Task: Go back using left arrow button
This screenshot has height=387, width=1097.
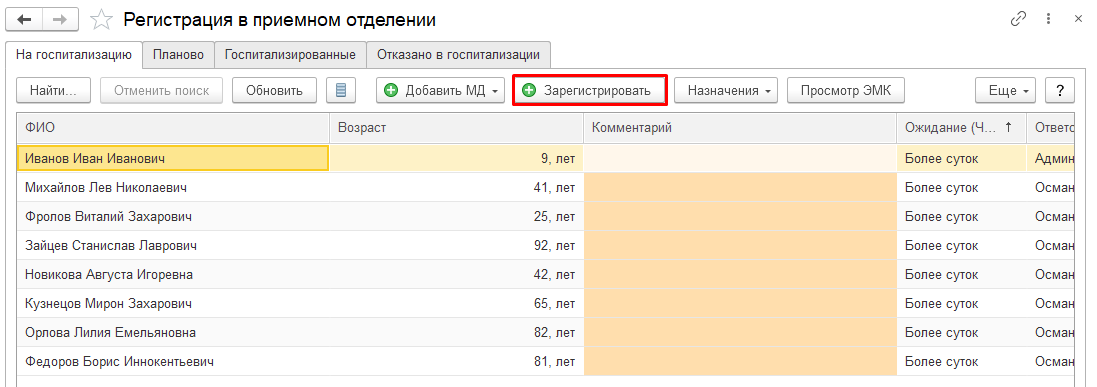Action: [24, 20]
